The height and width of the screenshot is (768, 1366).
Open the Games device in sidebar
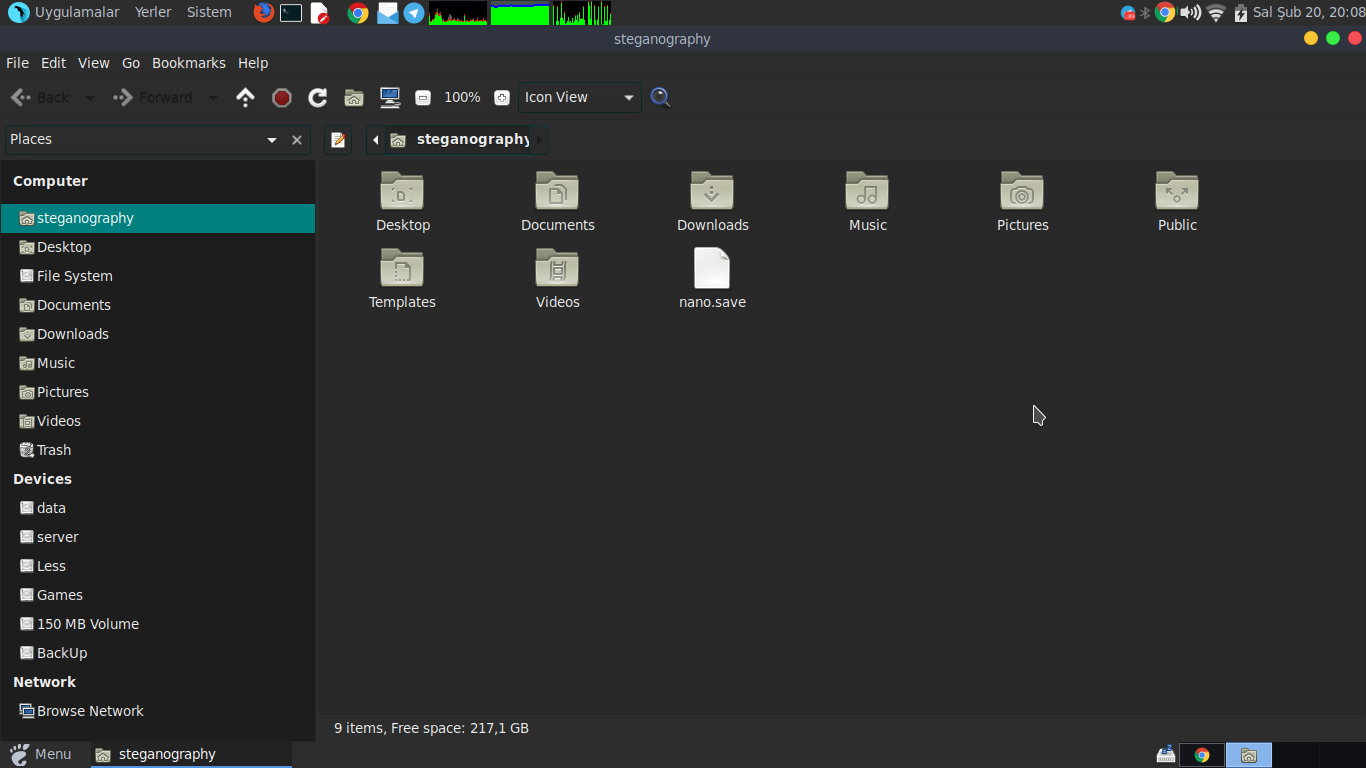158,595
